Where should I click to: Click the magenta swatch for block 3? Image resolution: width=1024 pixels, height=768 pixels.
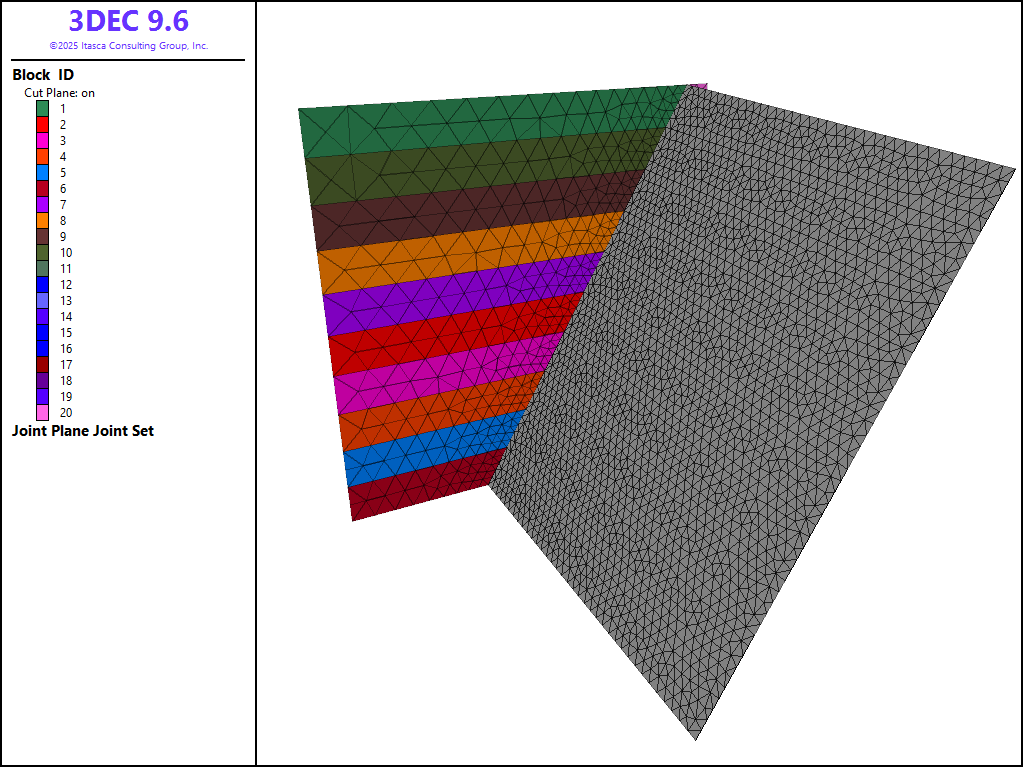pyautogui.click(x=43, y=140)
